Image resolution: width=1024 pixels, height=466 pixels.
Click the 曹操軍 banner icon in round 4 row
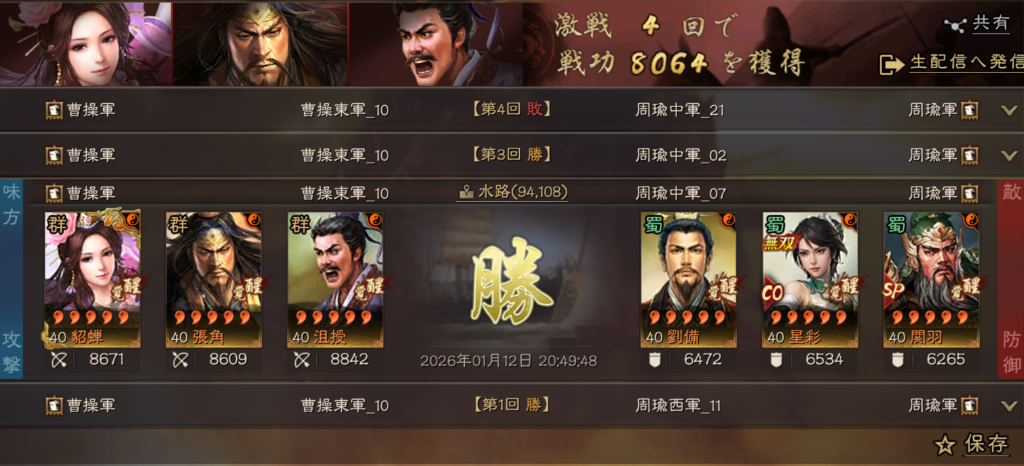coord(54,110)
